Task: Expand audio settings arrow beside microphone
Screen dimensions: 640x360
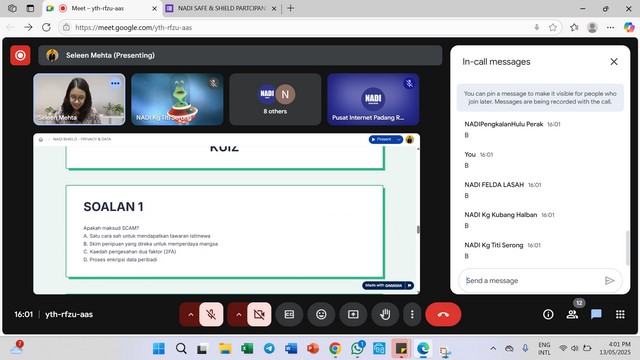Action: click(x=190, y=314)
